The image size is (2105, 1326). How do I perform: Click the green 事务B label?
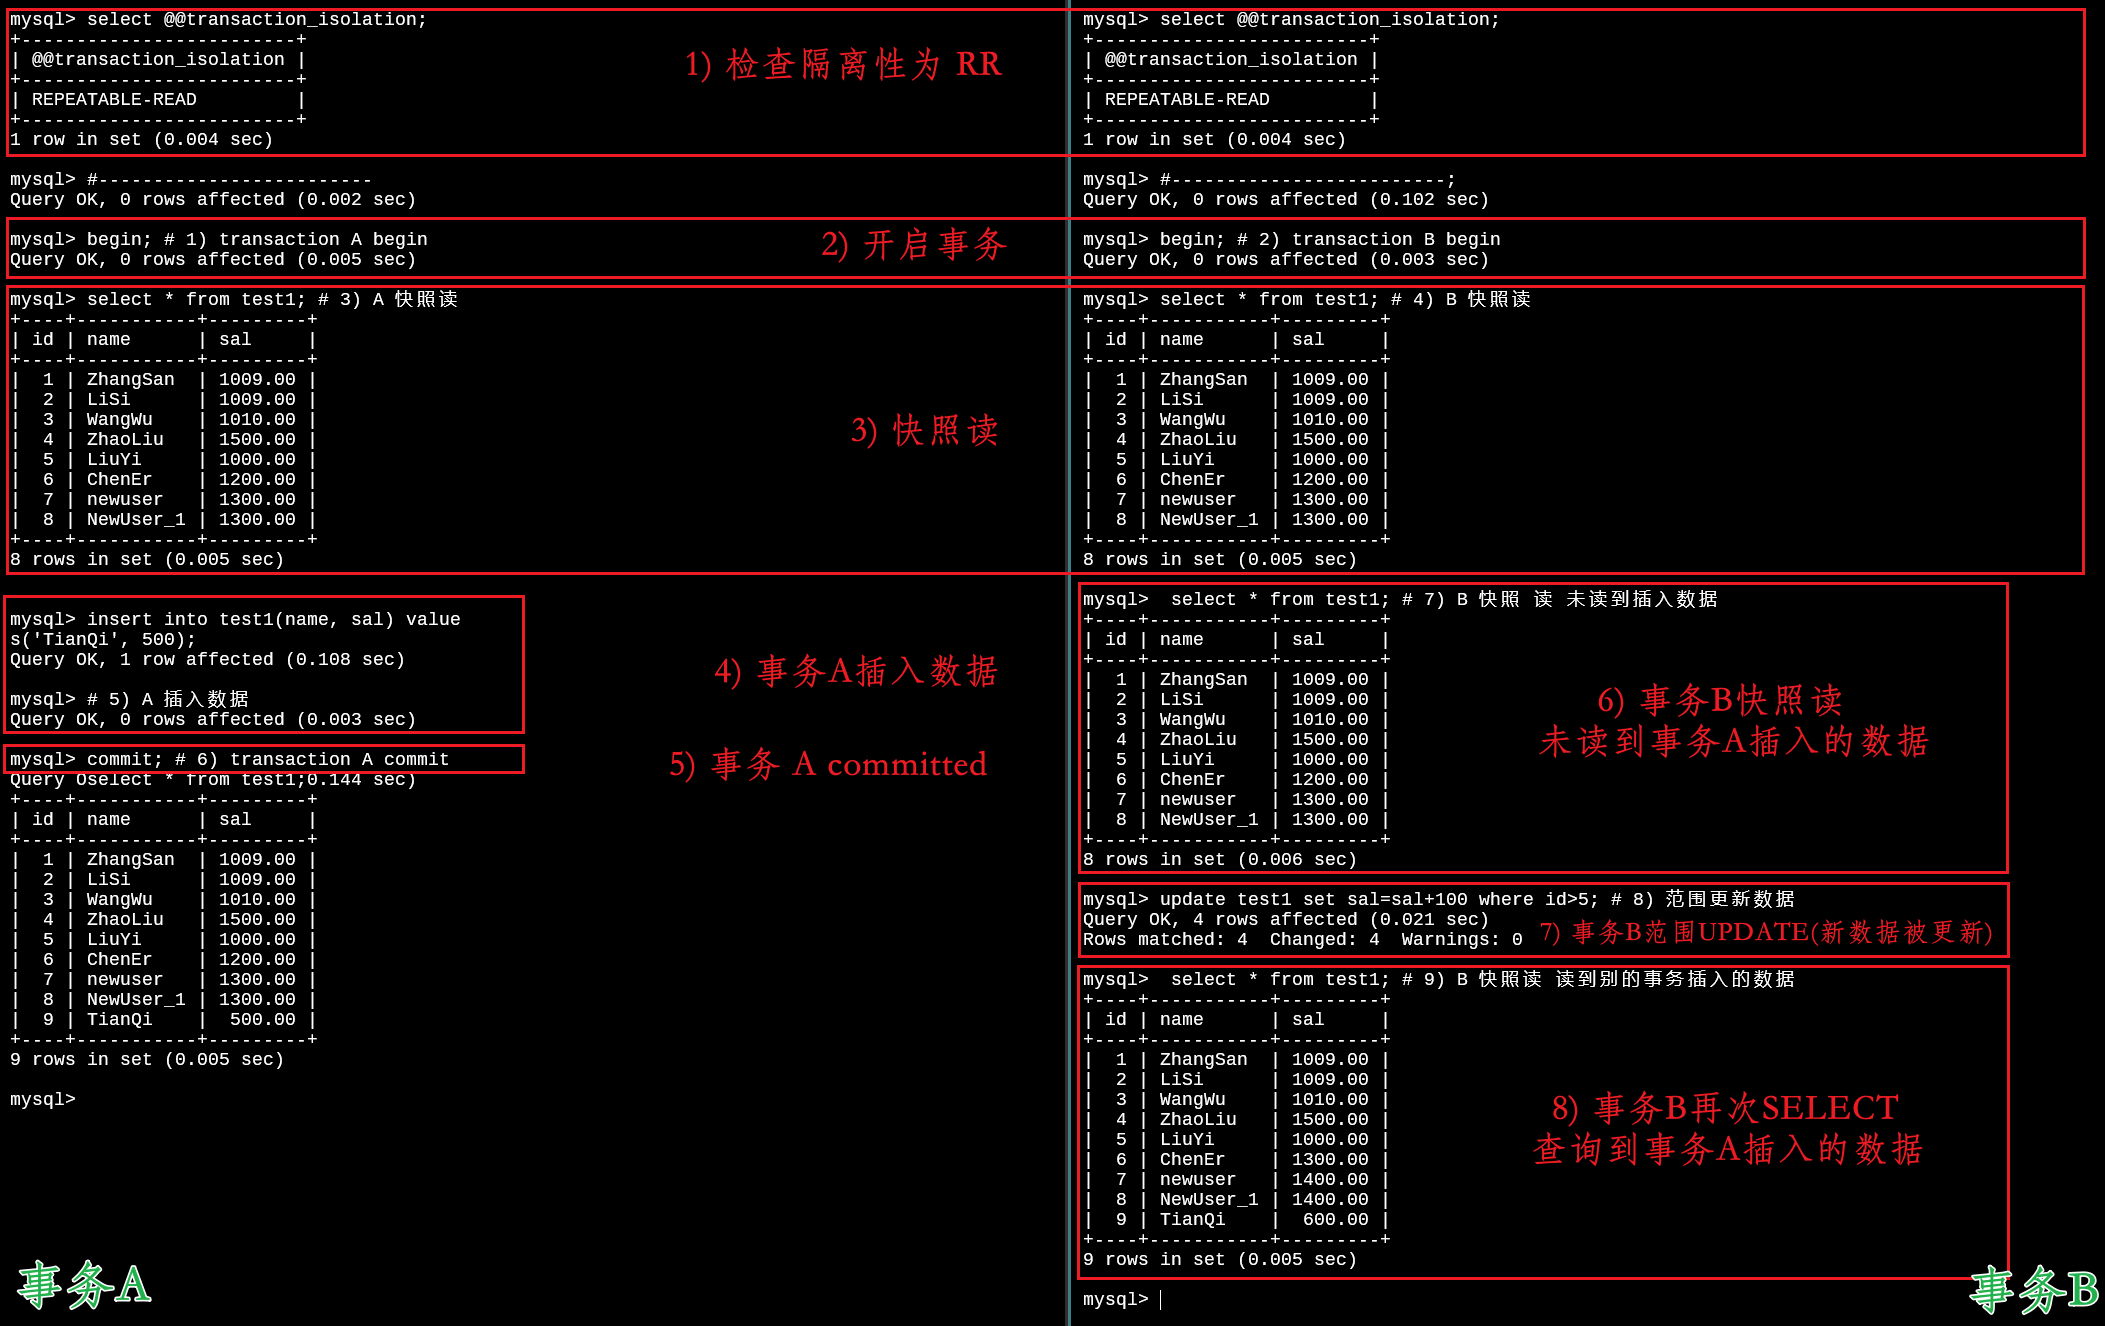[x=2033, y=1289]
